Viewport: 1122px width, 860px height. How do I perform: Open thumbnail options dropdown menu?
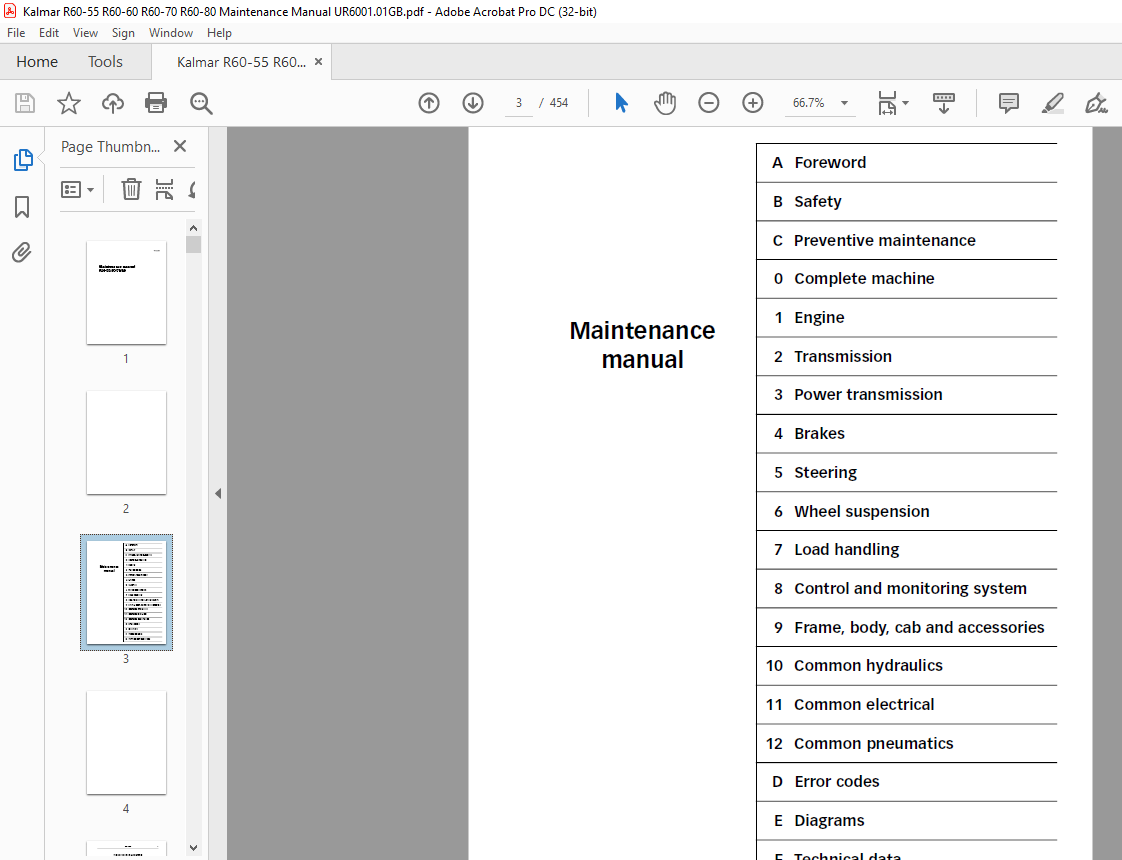coord(78,190)
